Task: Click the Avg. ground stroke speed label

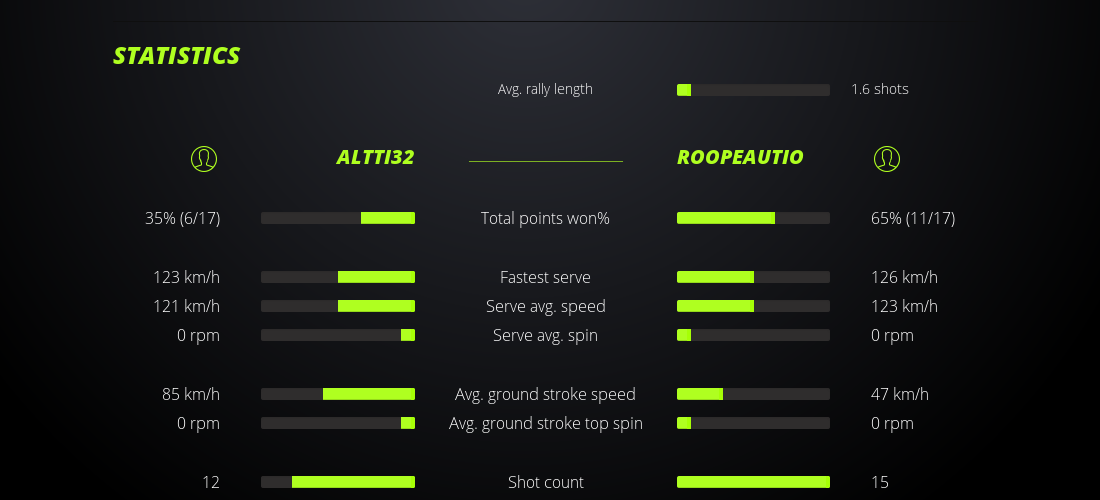Action: pos(545,394)
